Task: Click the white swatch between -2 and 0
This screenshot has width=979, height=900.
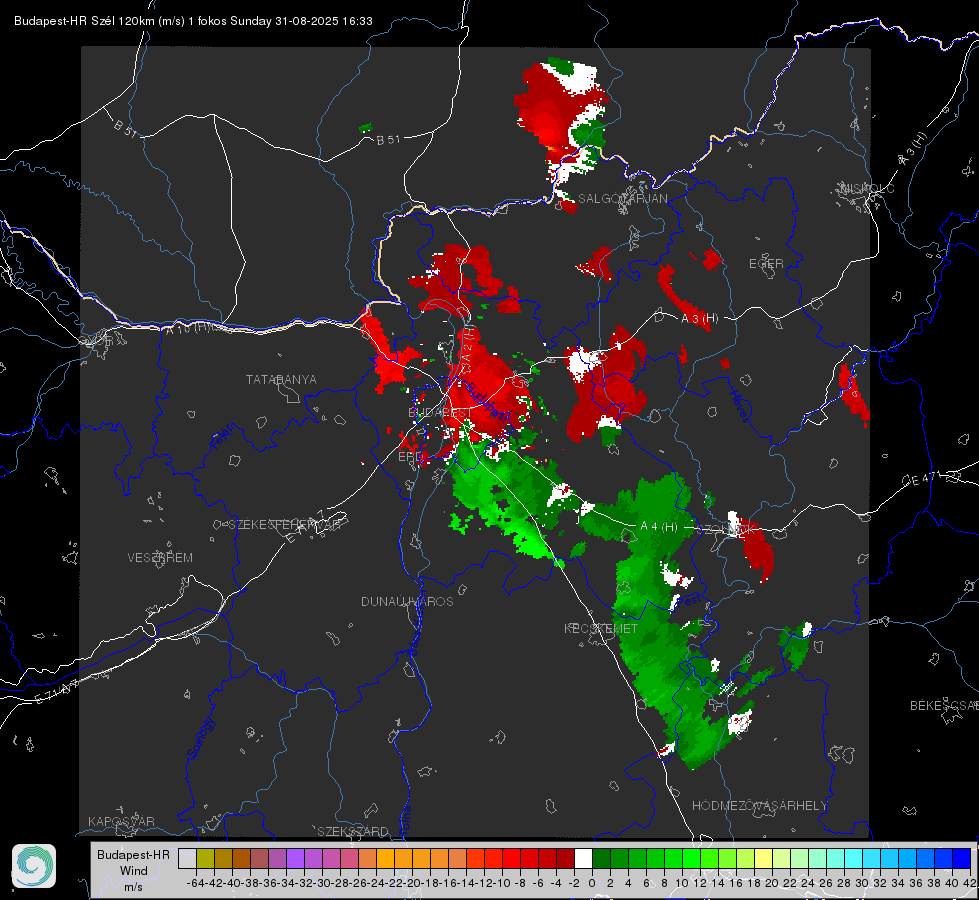Action: click(583, 859)
